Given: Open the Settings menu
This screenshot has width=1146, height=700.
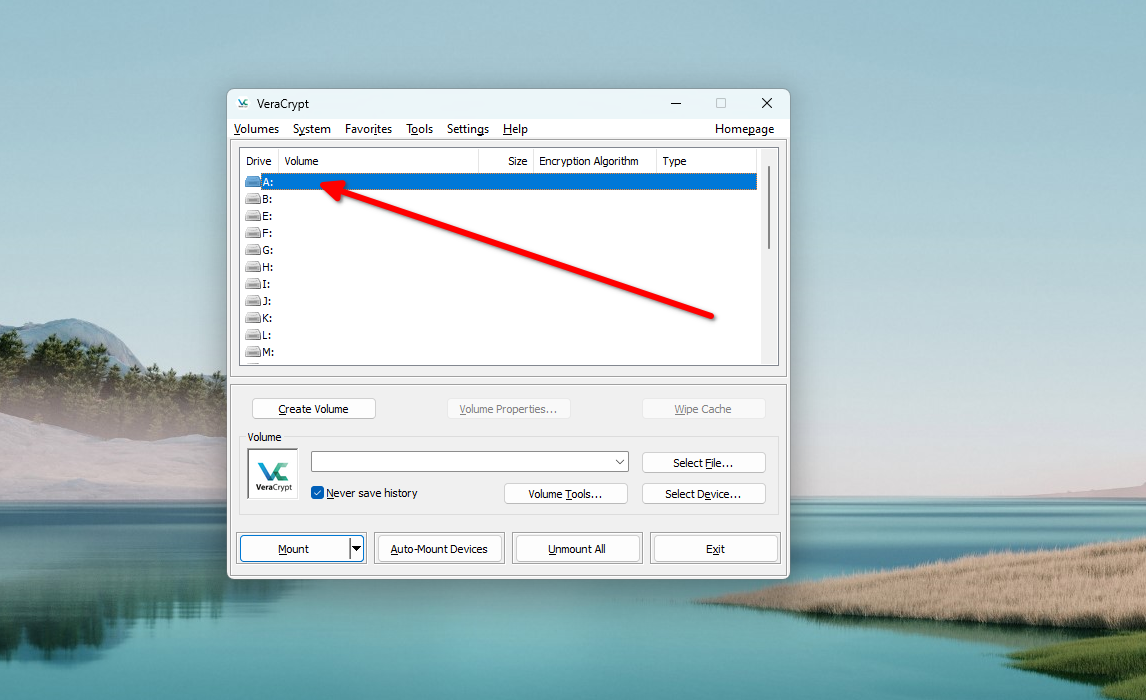Looking at the screenshot, I should [468, 129].
